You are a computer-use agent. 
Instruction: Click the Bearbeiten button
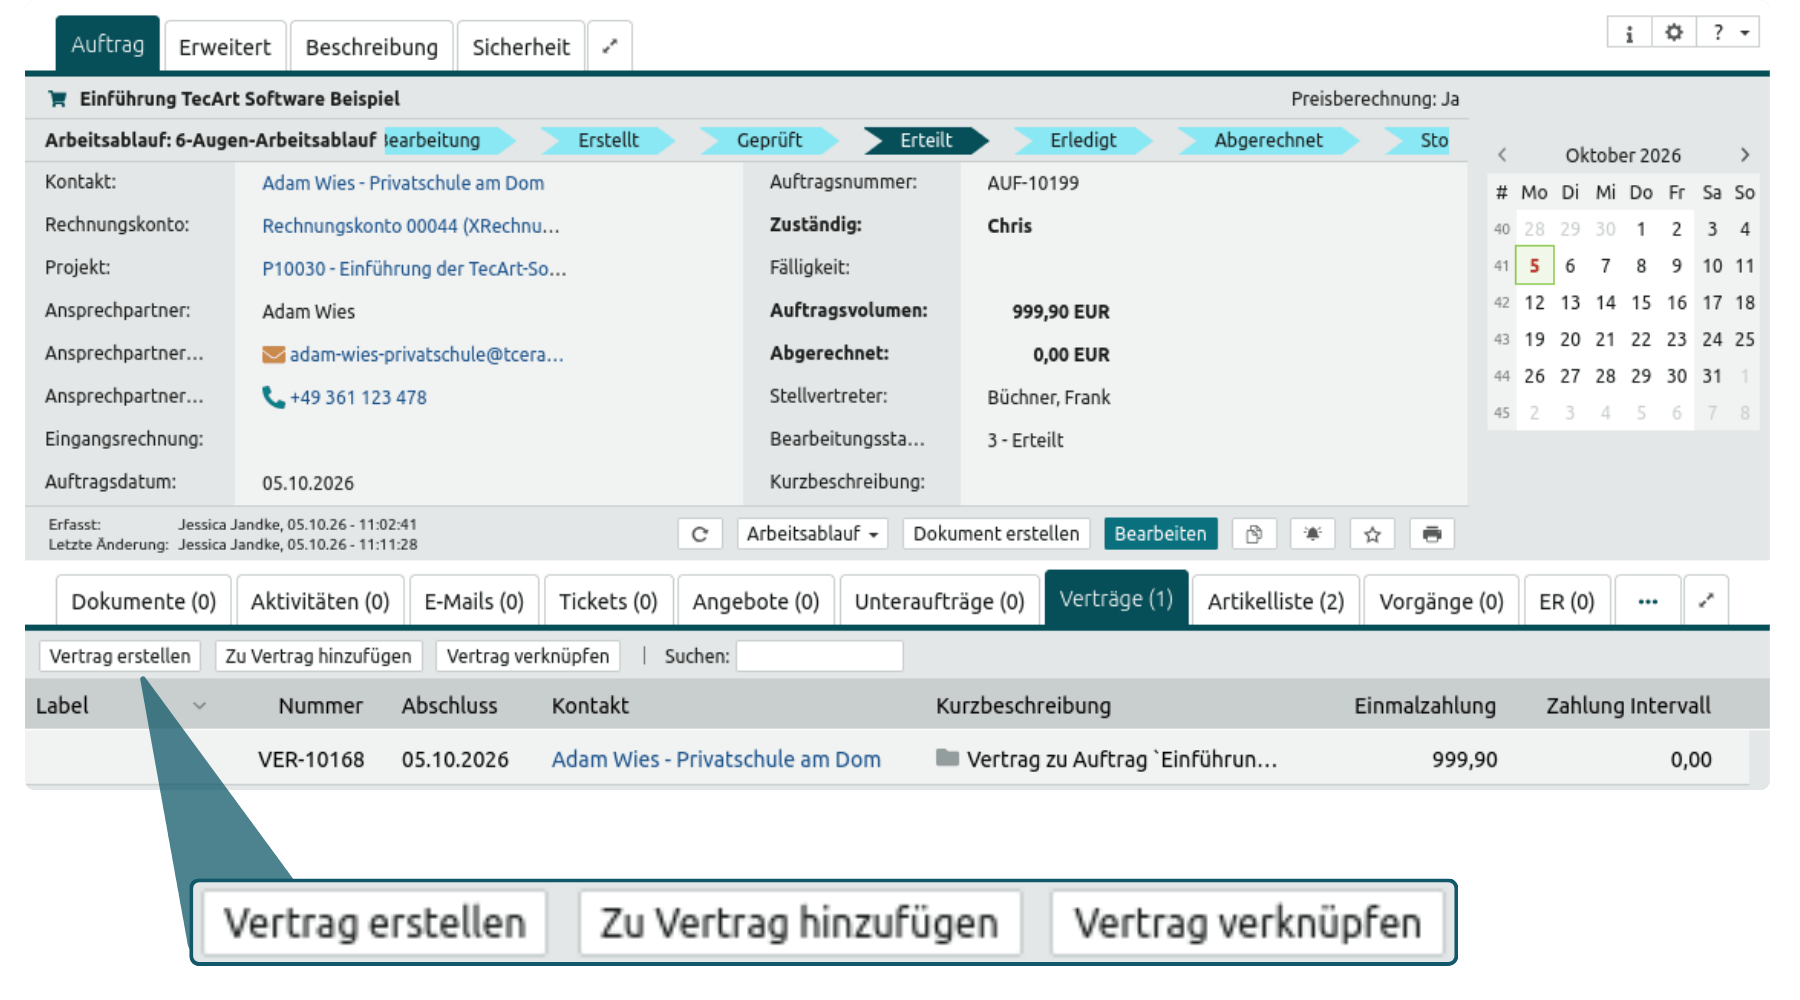[x=1161, y=534]
